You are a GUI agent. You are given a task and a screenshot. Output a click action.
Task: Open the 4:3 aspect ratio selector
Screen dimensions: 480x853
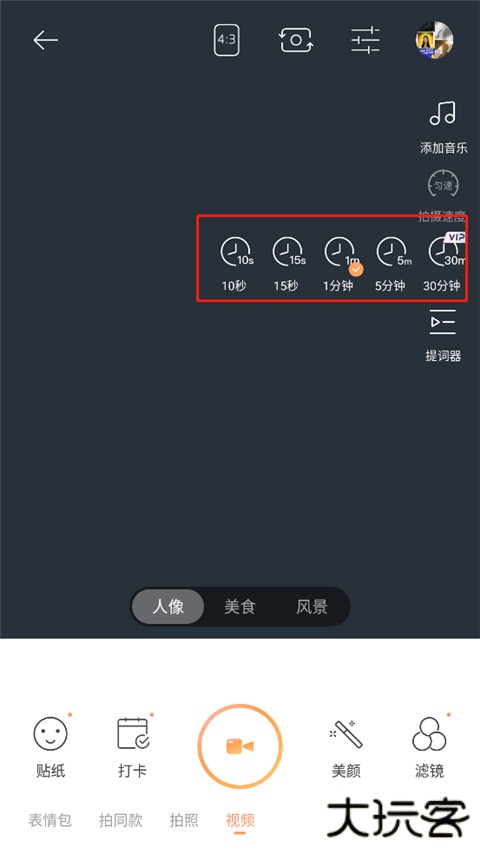226,39
